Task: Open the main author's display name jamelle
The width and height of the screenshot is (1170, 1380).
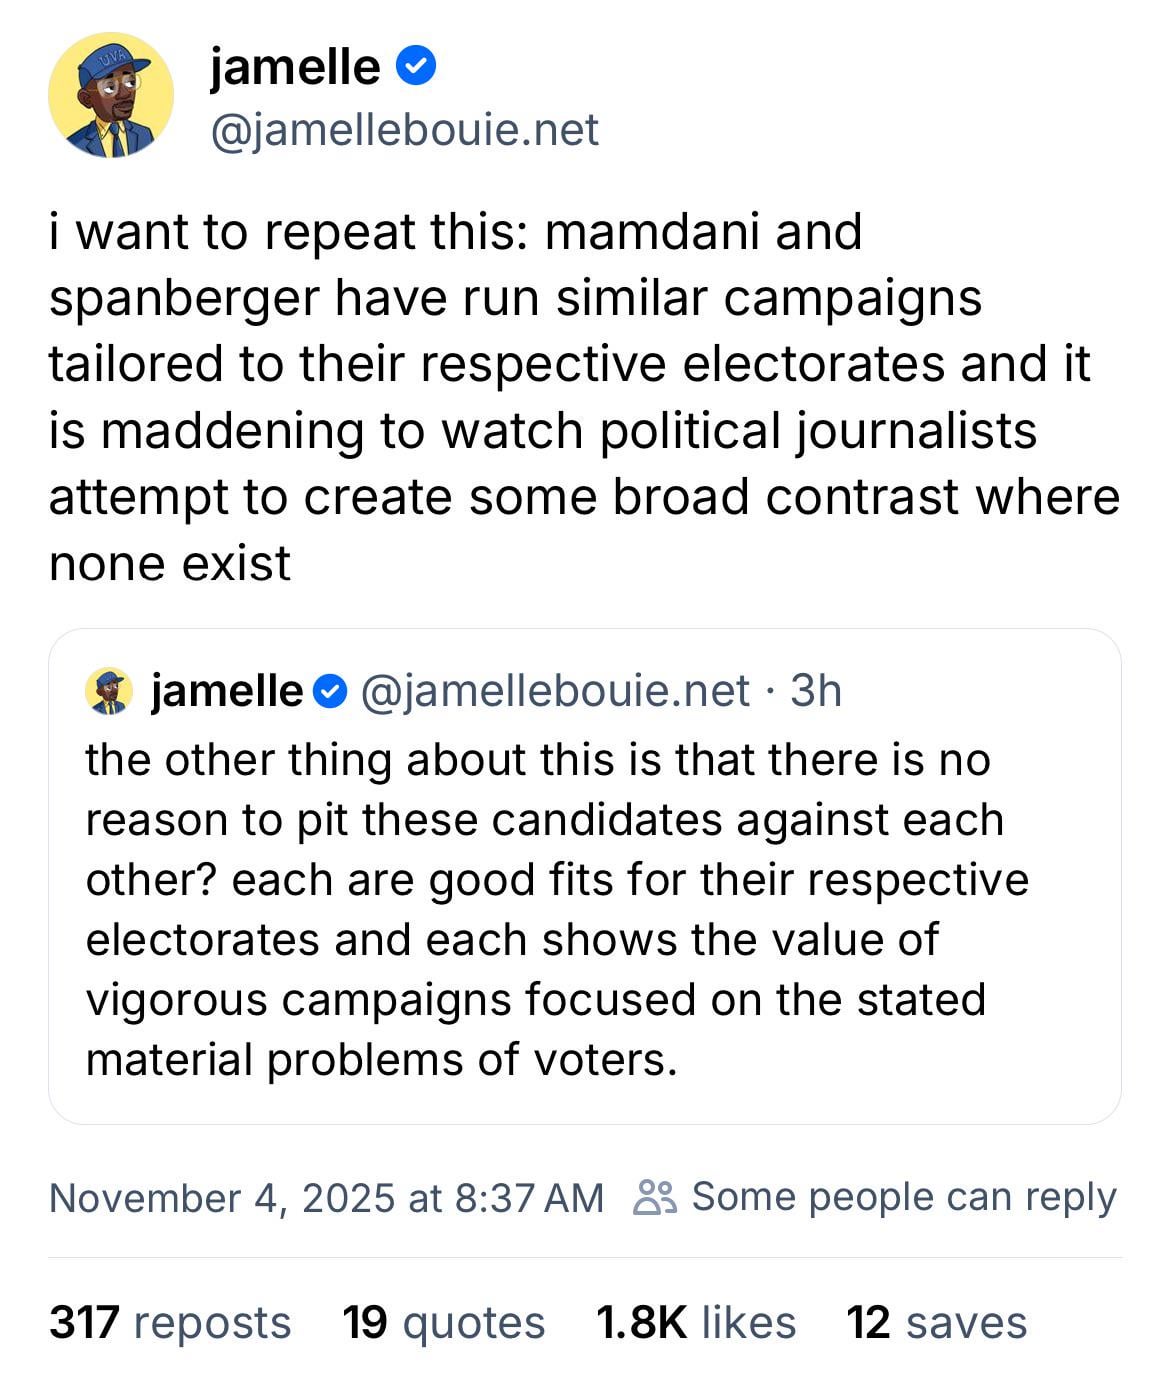Action: click(x=295, y=67)
